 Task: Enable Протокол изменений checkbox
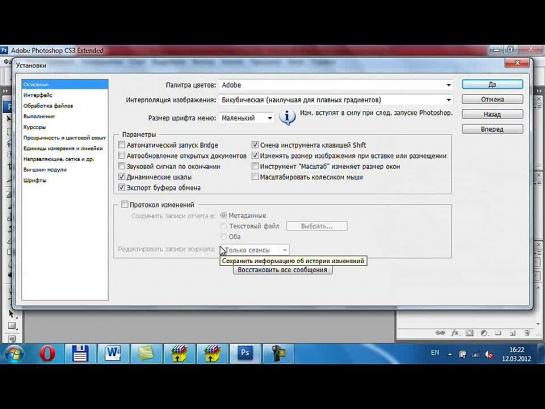pyautogui.click(x=124, y=204)
